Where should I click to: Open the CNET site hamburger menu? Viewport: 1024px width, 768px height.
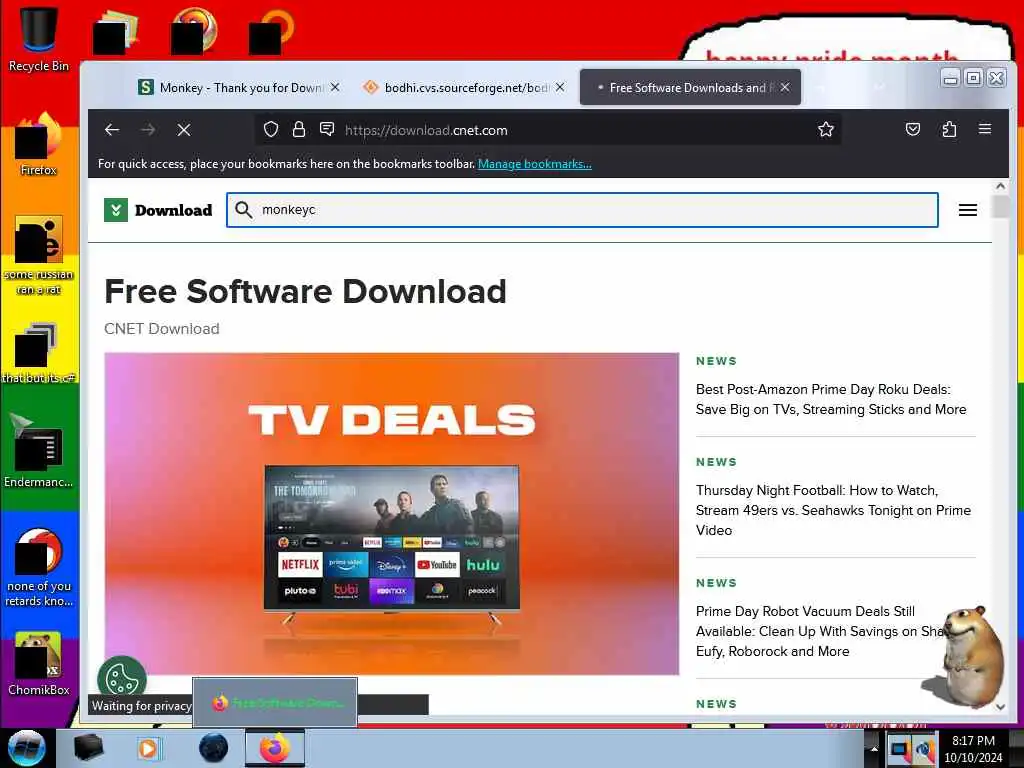[968, 210]
